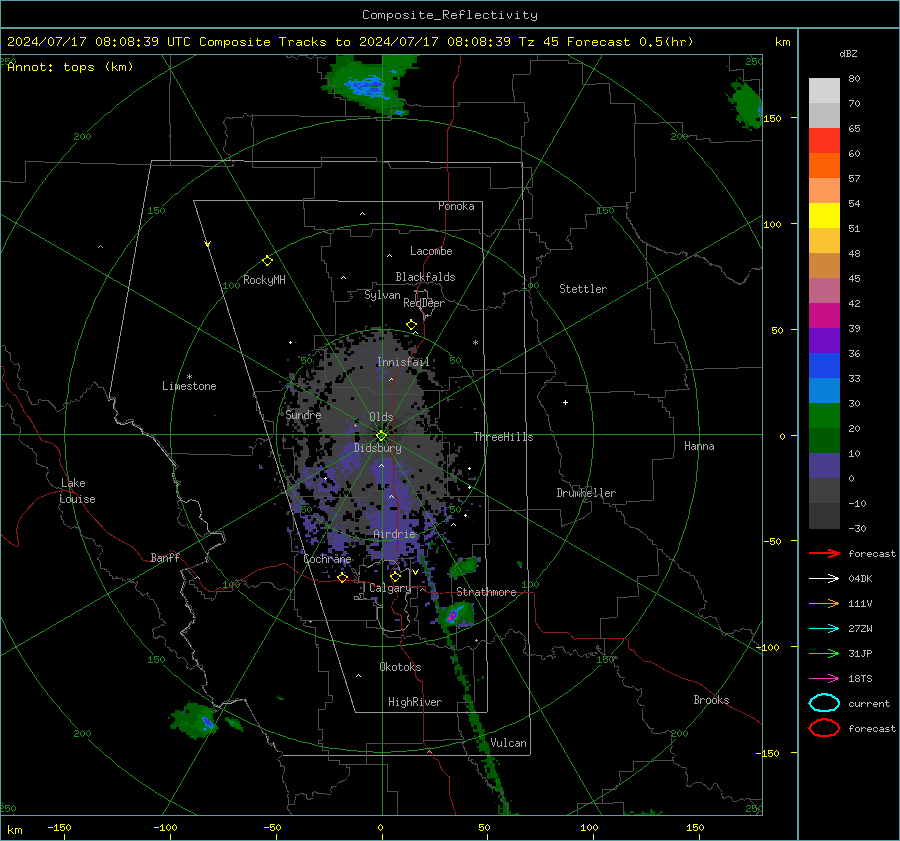Click the Stettler city label

583,289
